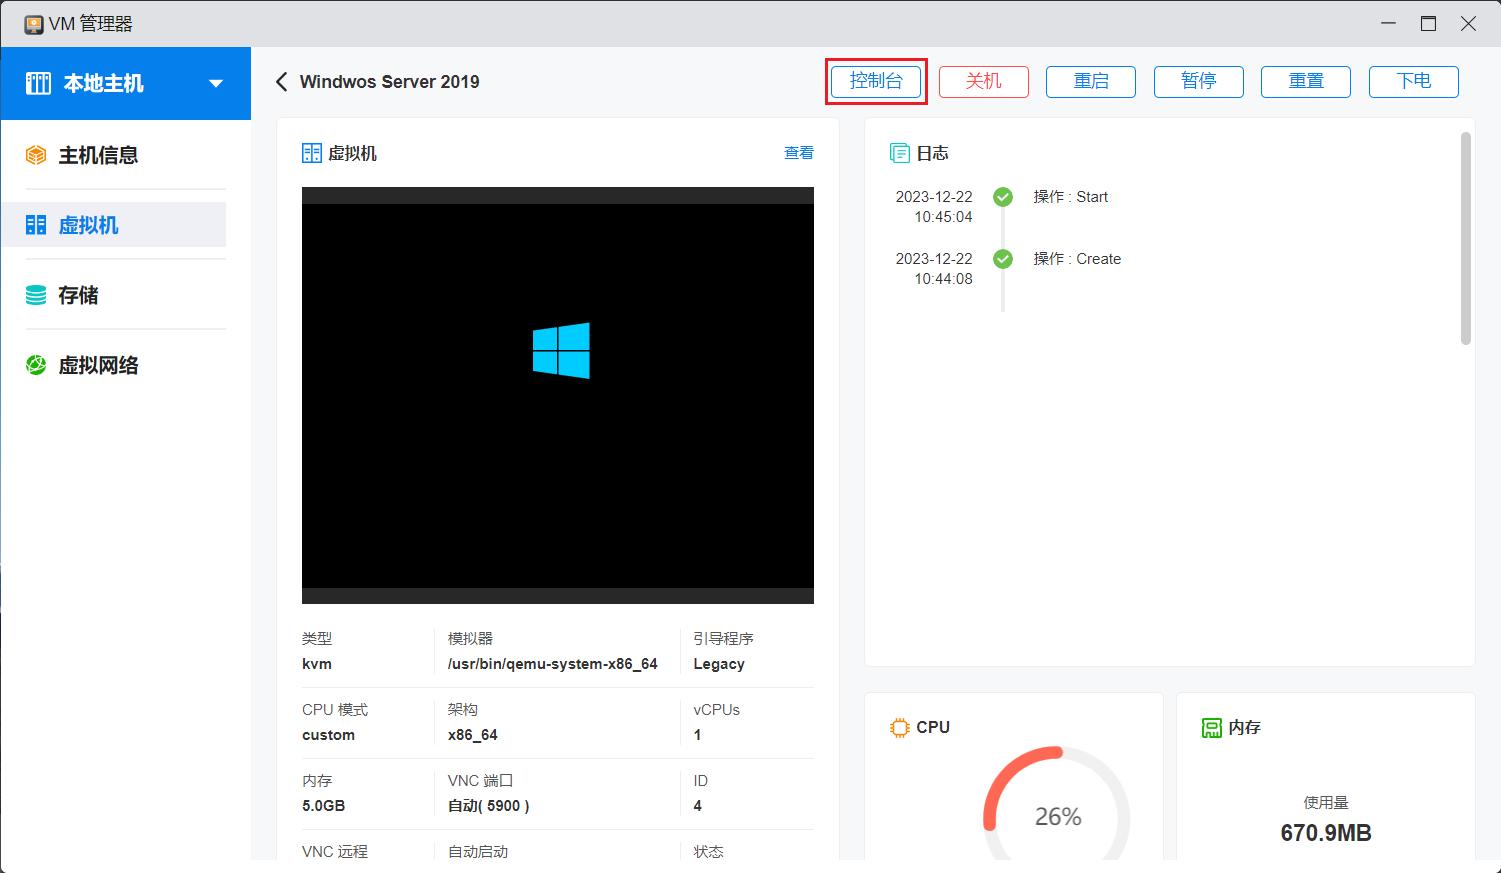This screenshot has height=873, width=1501.
Task: Click the 架构 value x86_64
Action: (x=473, y=735)
